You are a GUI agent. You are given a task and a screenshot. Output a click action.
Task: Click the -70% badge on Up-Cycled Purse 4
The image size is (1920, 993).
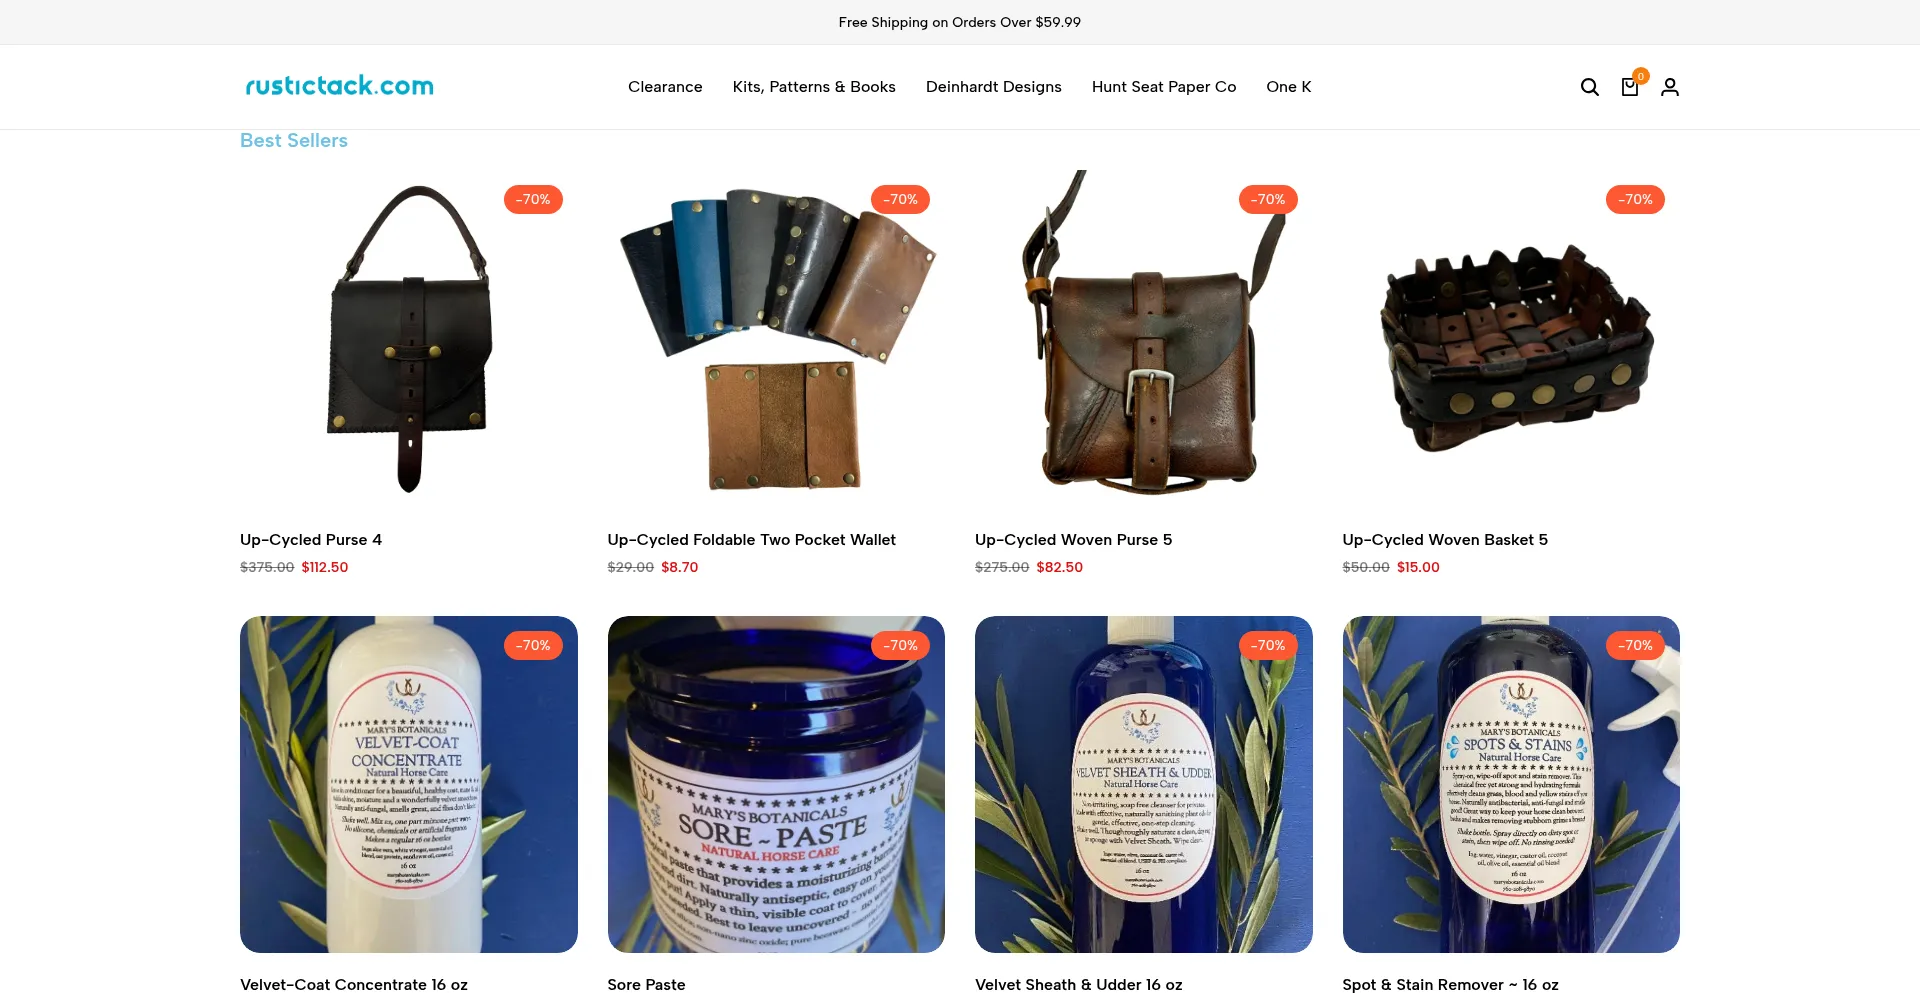(533, 200)
